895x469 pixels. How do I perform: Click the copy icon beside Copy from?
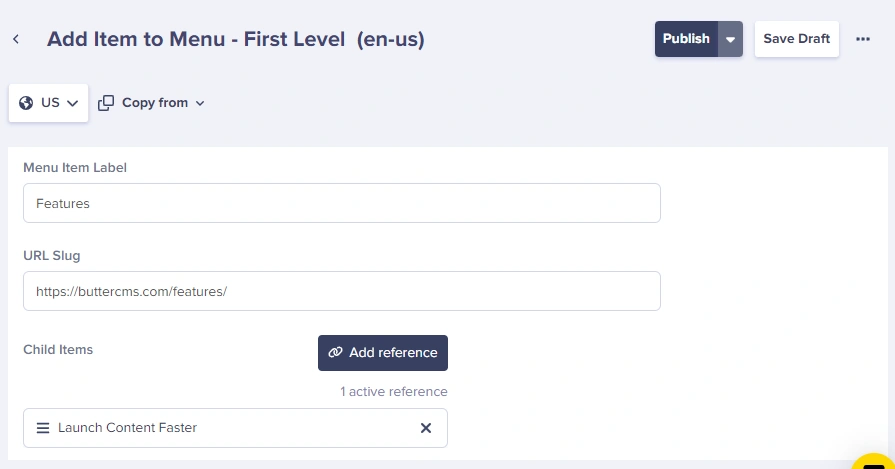(x=106, y=103)
